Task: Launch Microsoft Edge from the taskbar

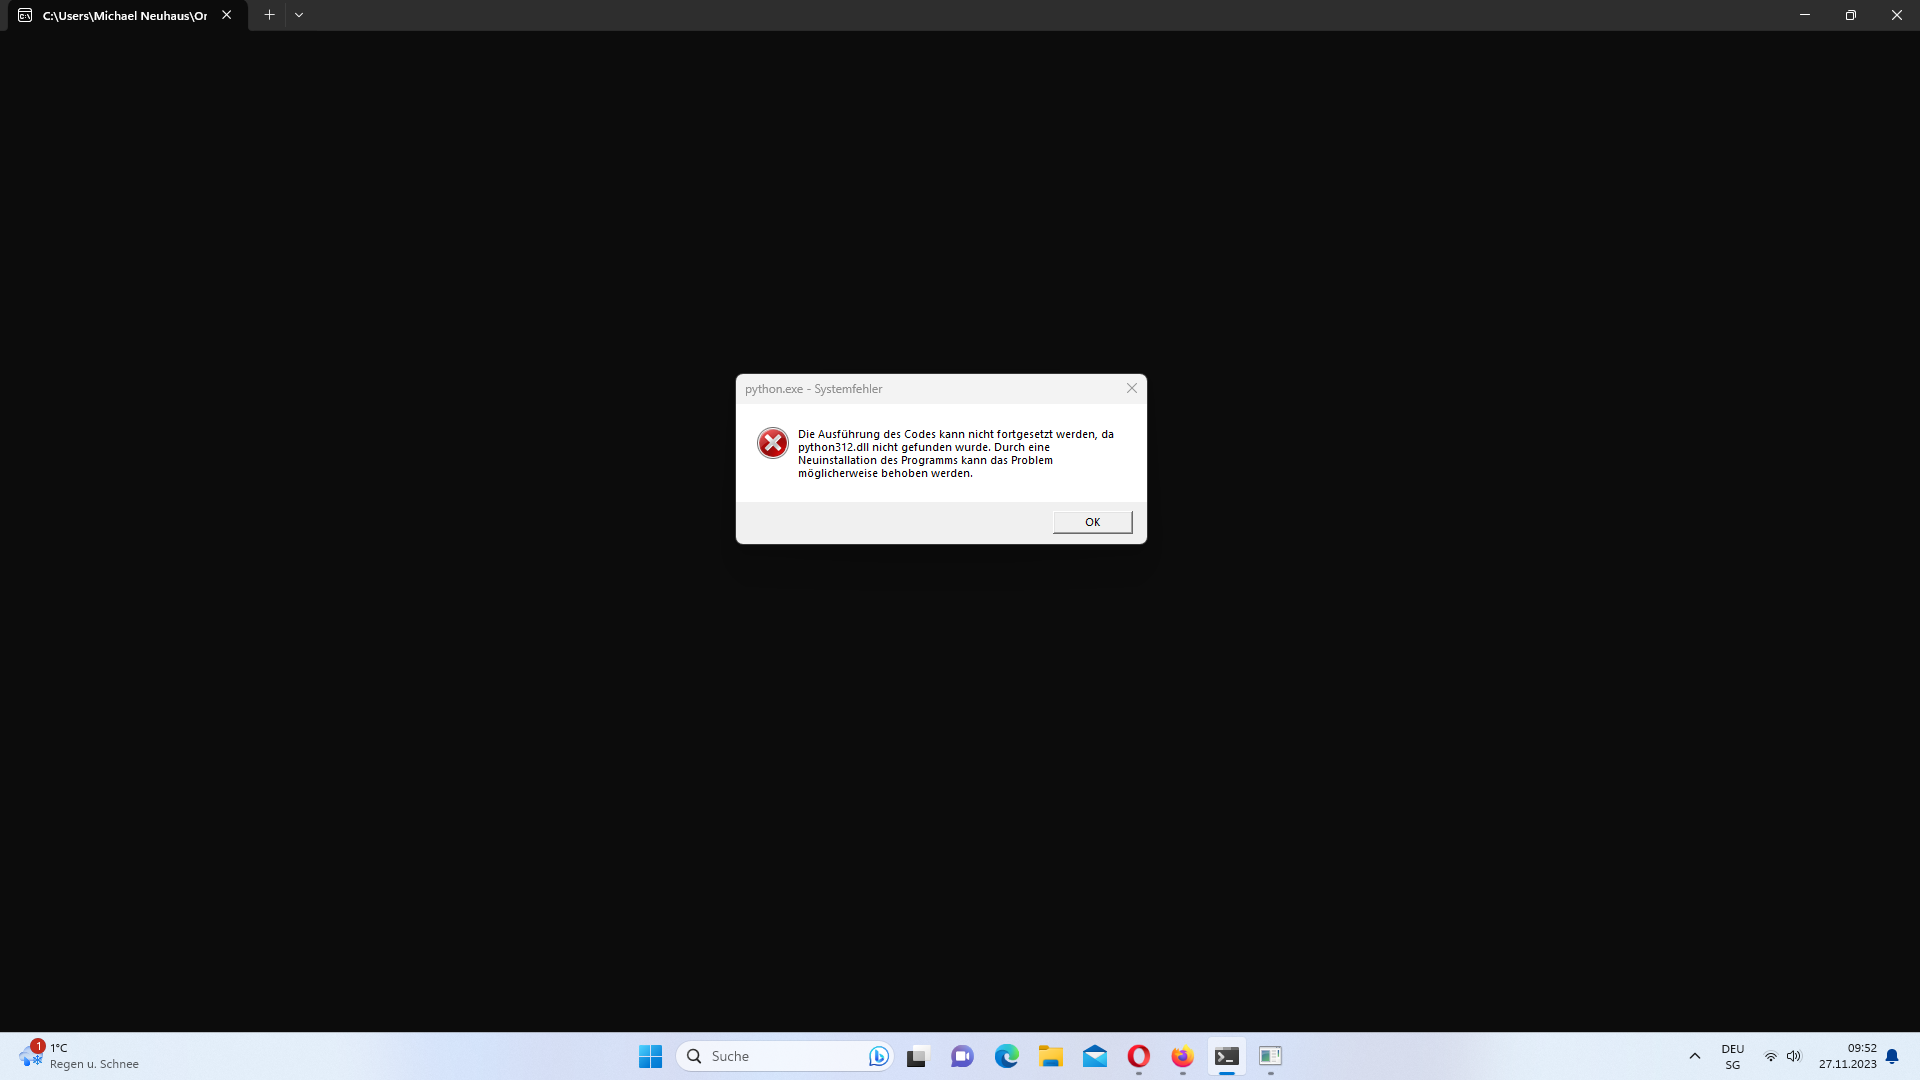Action: (1006, 1056)
